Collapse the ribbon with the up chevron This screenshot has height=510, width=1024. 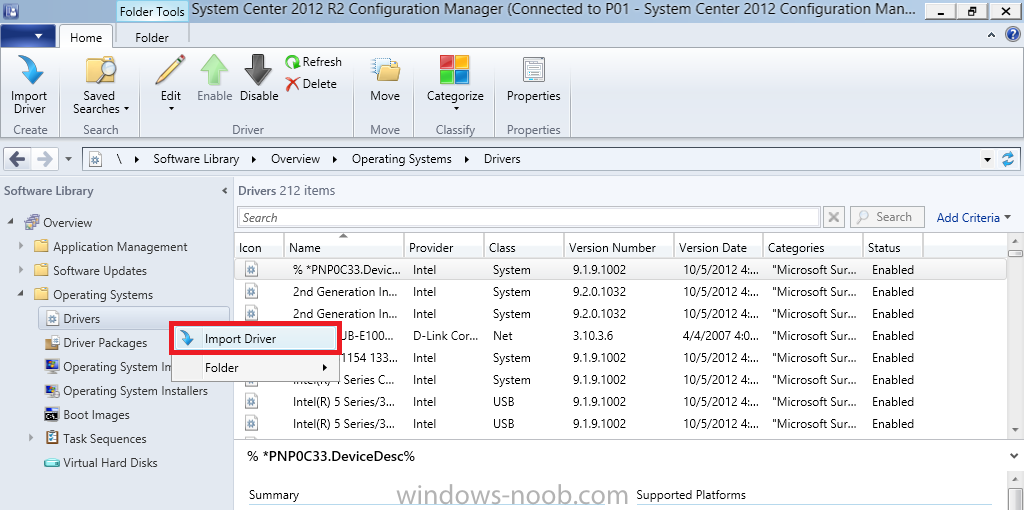click(992, 37)
